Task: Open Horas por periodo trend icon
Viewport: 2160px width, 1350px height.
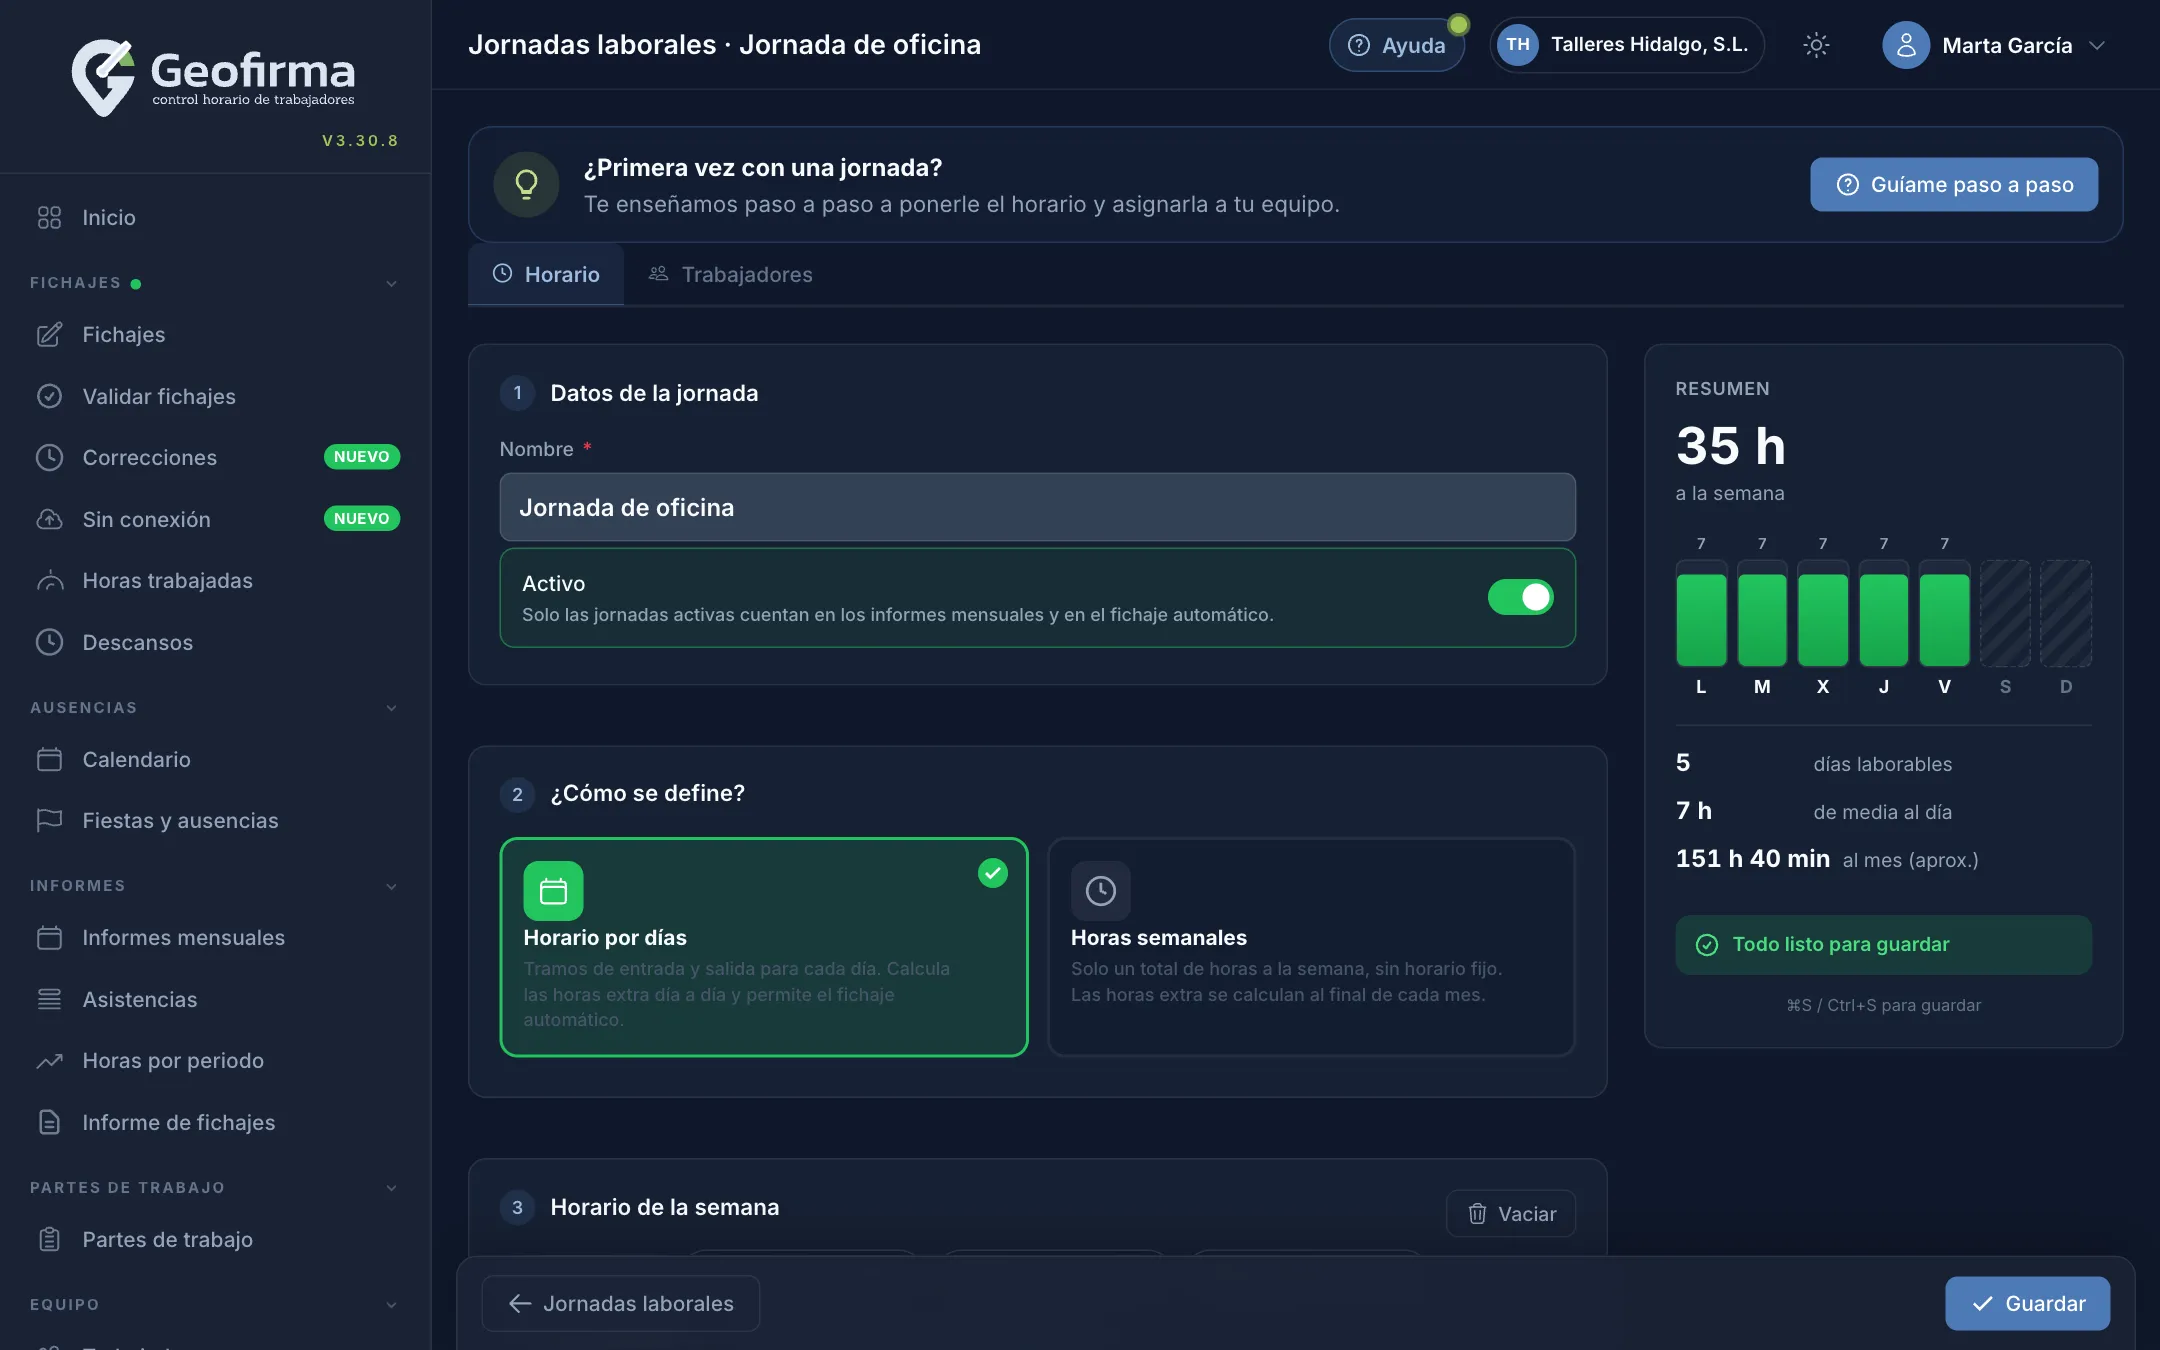Action: pos(49,1060)
